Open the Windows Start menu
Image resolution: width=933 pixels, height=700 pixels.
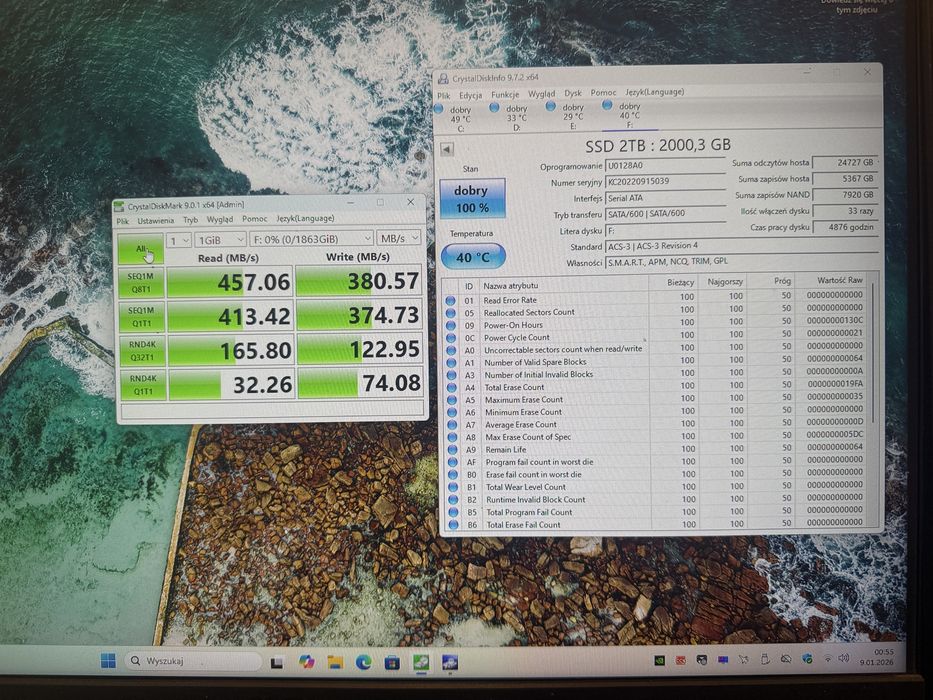pyautogui.click(x=108, y=661)
